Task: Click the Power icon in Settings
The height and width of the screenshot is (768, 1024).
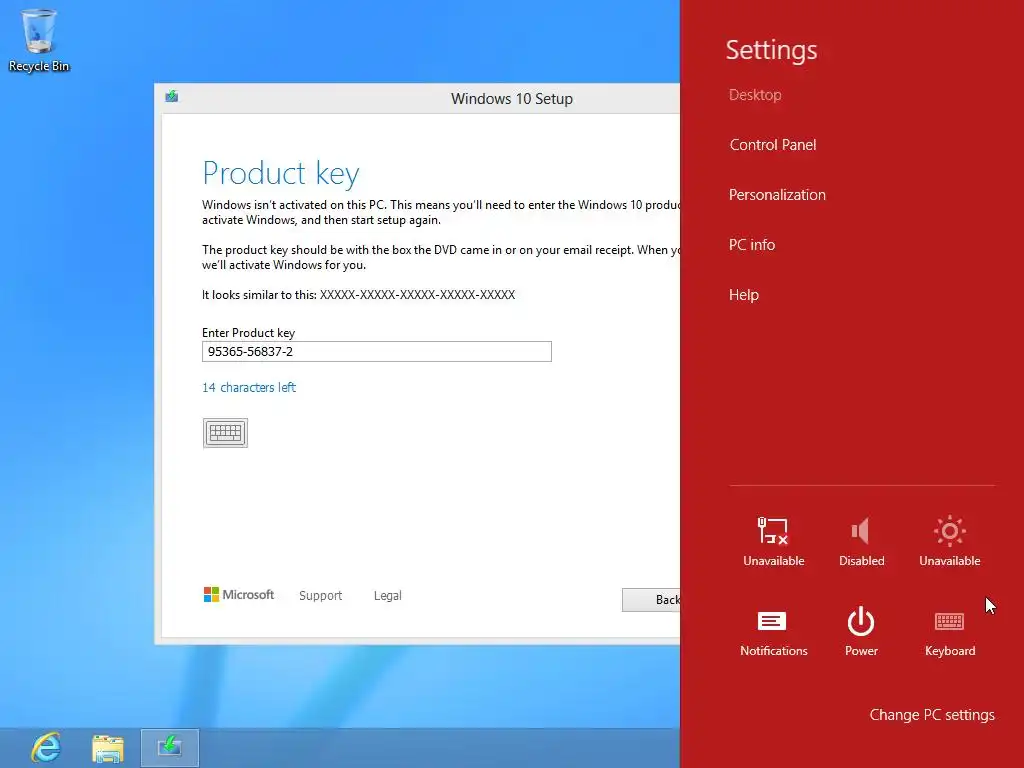Action: (861, 632)
